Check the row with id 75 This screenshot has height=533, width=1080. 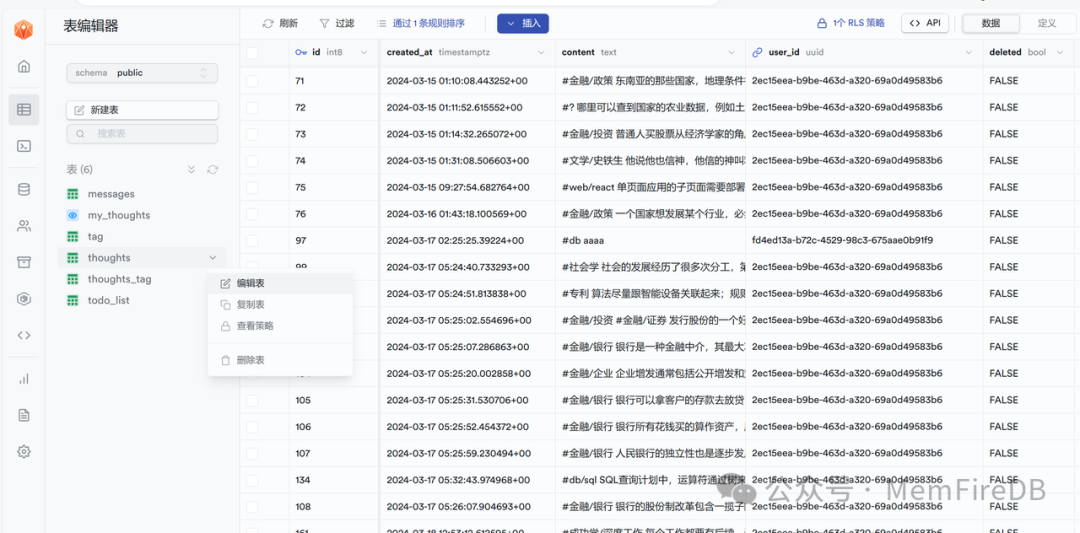click(252, 187)
